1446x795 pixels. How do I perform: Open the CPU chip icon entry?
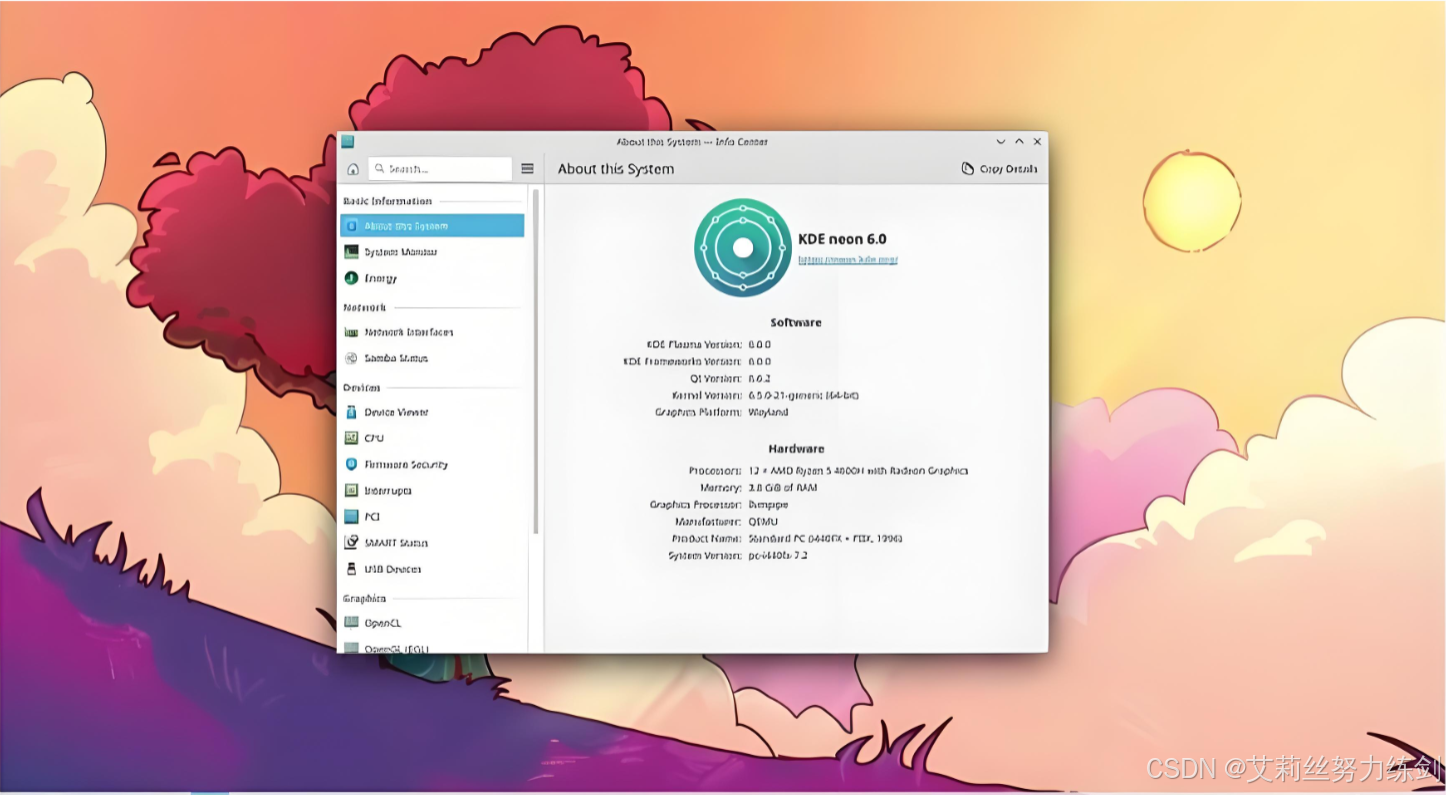click(x=352, y=438)
